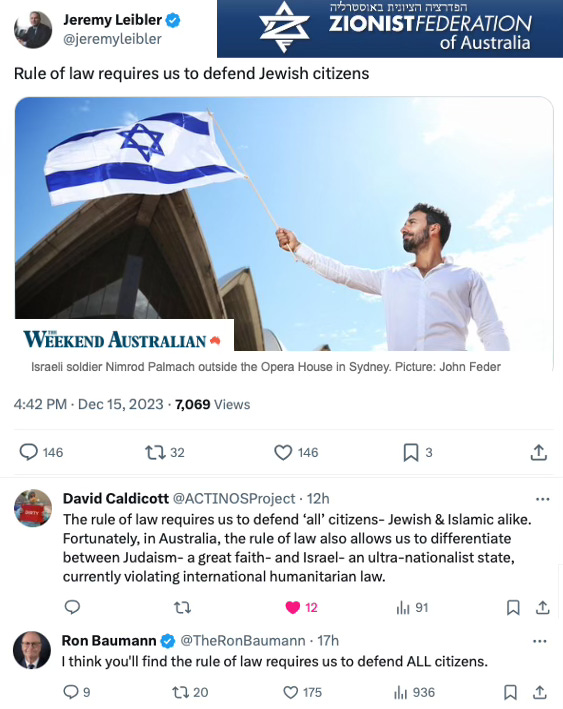
Task: Open @ACTINOSProject profile handle
Action: point(234,498)
